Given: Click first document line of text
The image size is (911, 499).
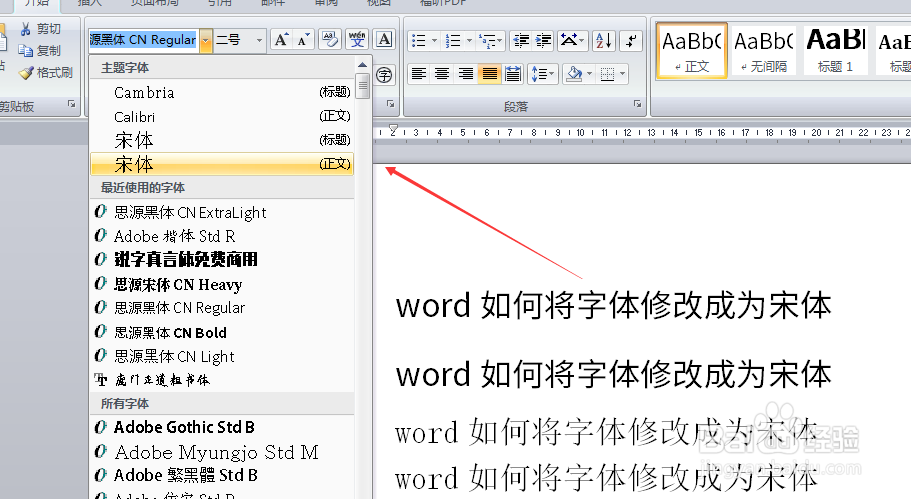Looking at the screenshot, I should point(614,306).
